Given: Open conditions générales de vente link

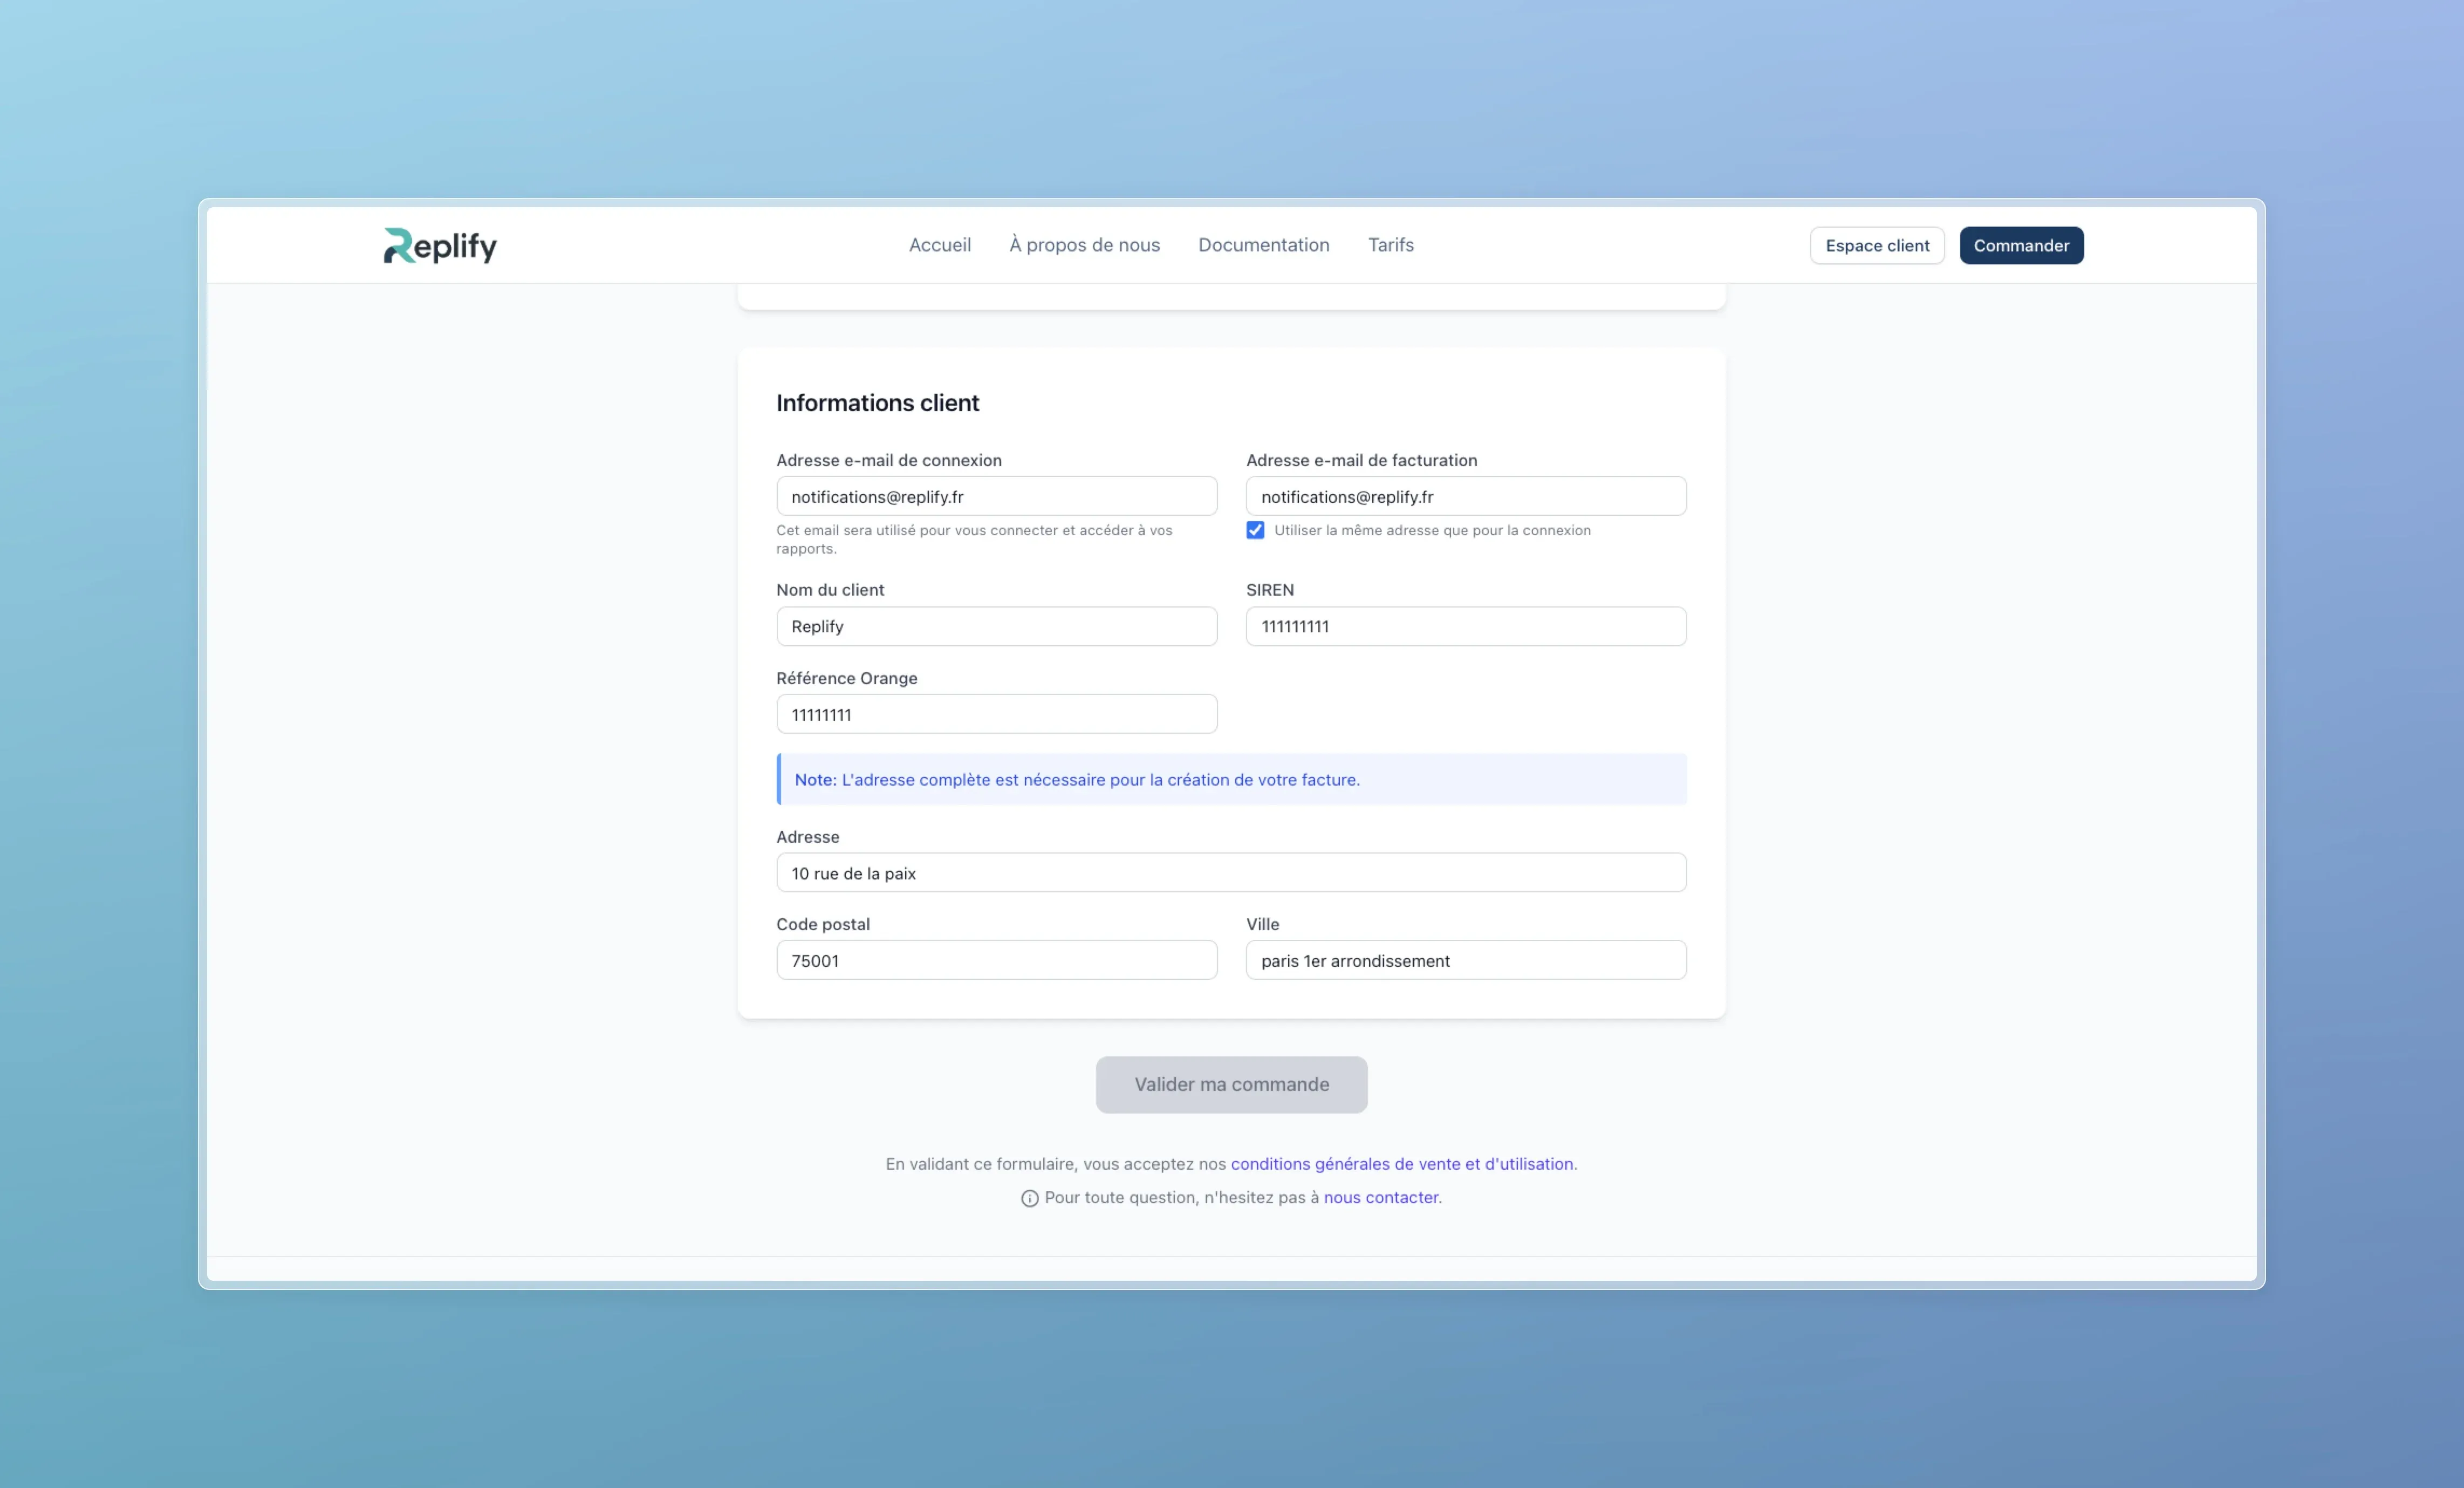Looking at the screenshot, I should tap(1401, 1163).
